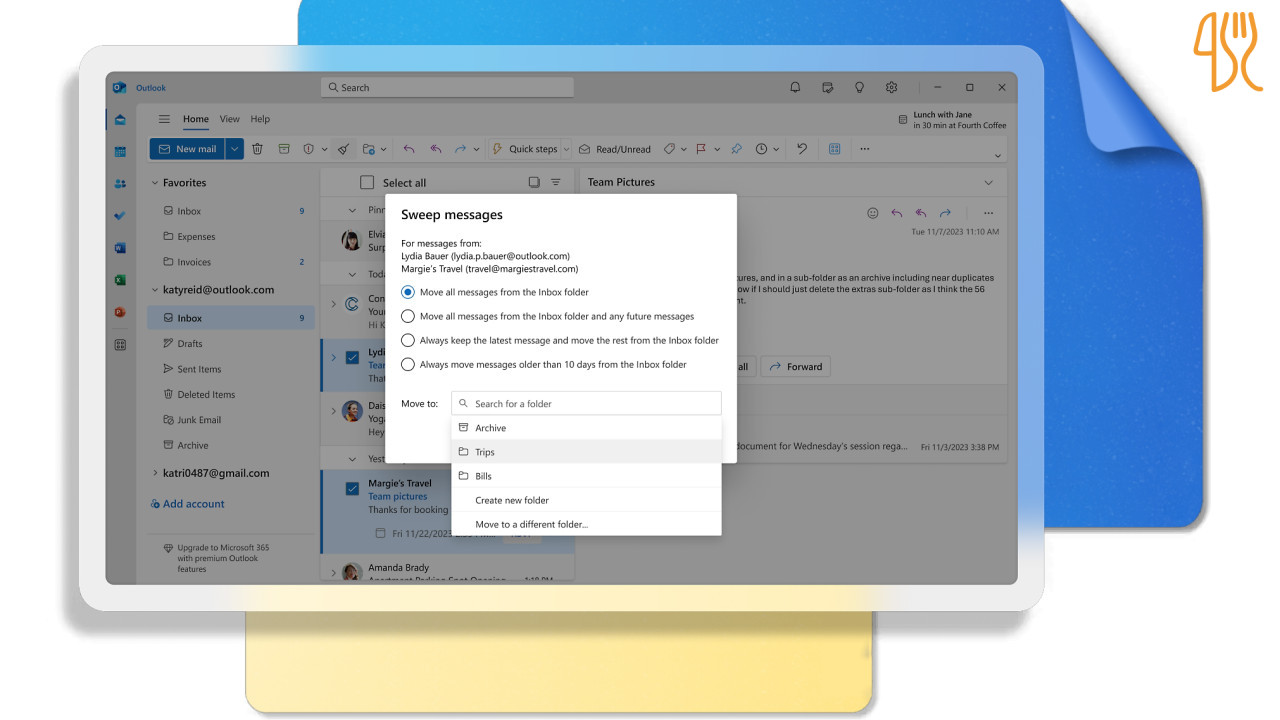
Task: Click the Sweep broom icon
Action: click(343, 149)
